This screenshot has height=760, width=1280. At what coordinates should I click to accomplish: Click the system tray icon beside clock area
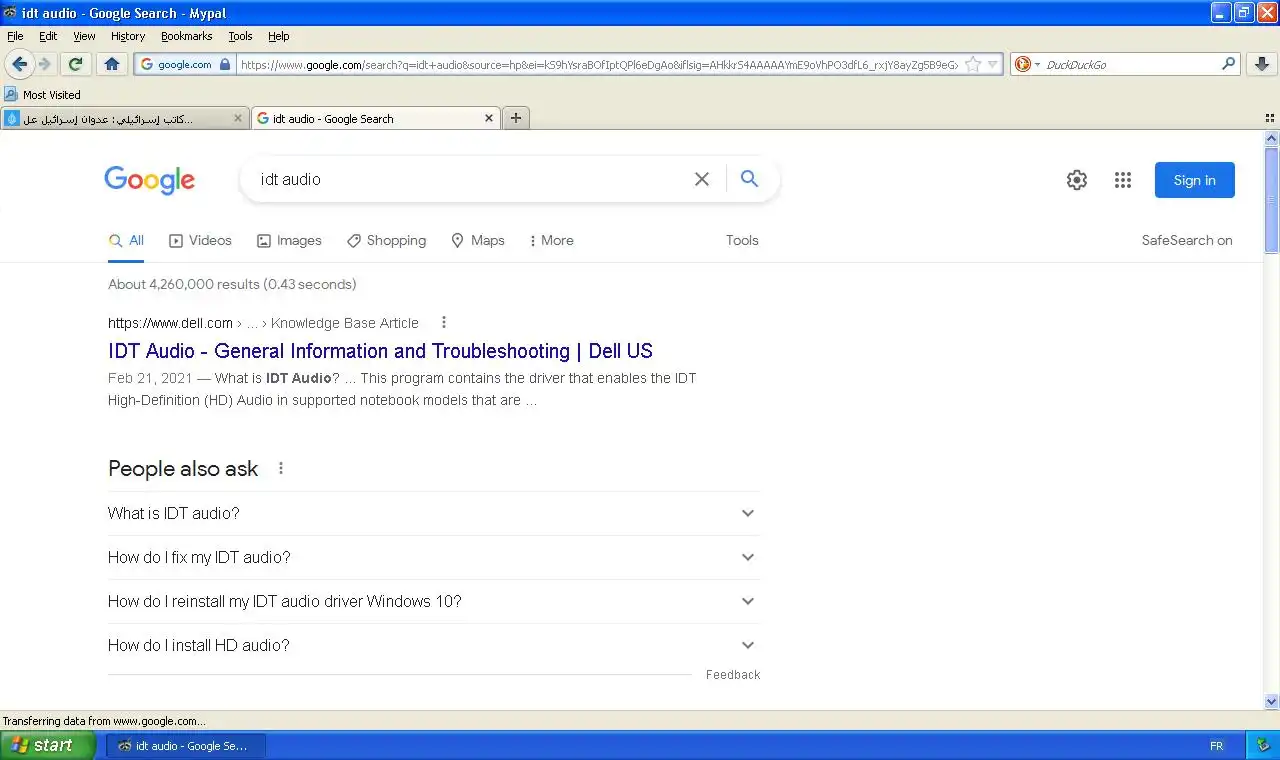(1263, 746)
